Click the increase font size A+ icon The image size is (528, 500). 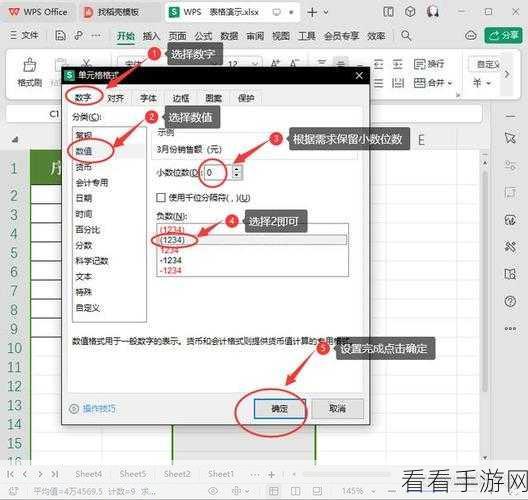pyautogui.click(x=275, y=63)
